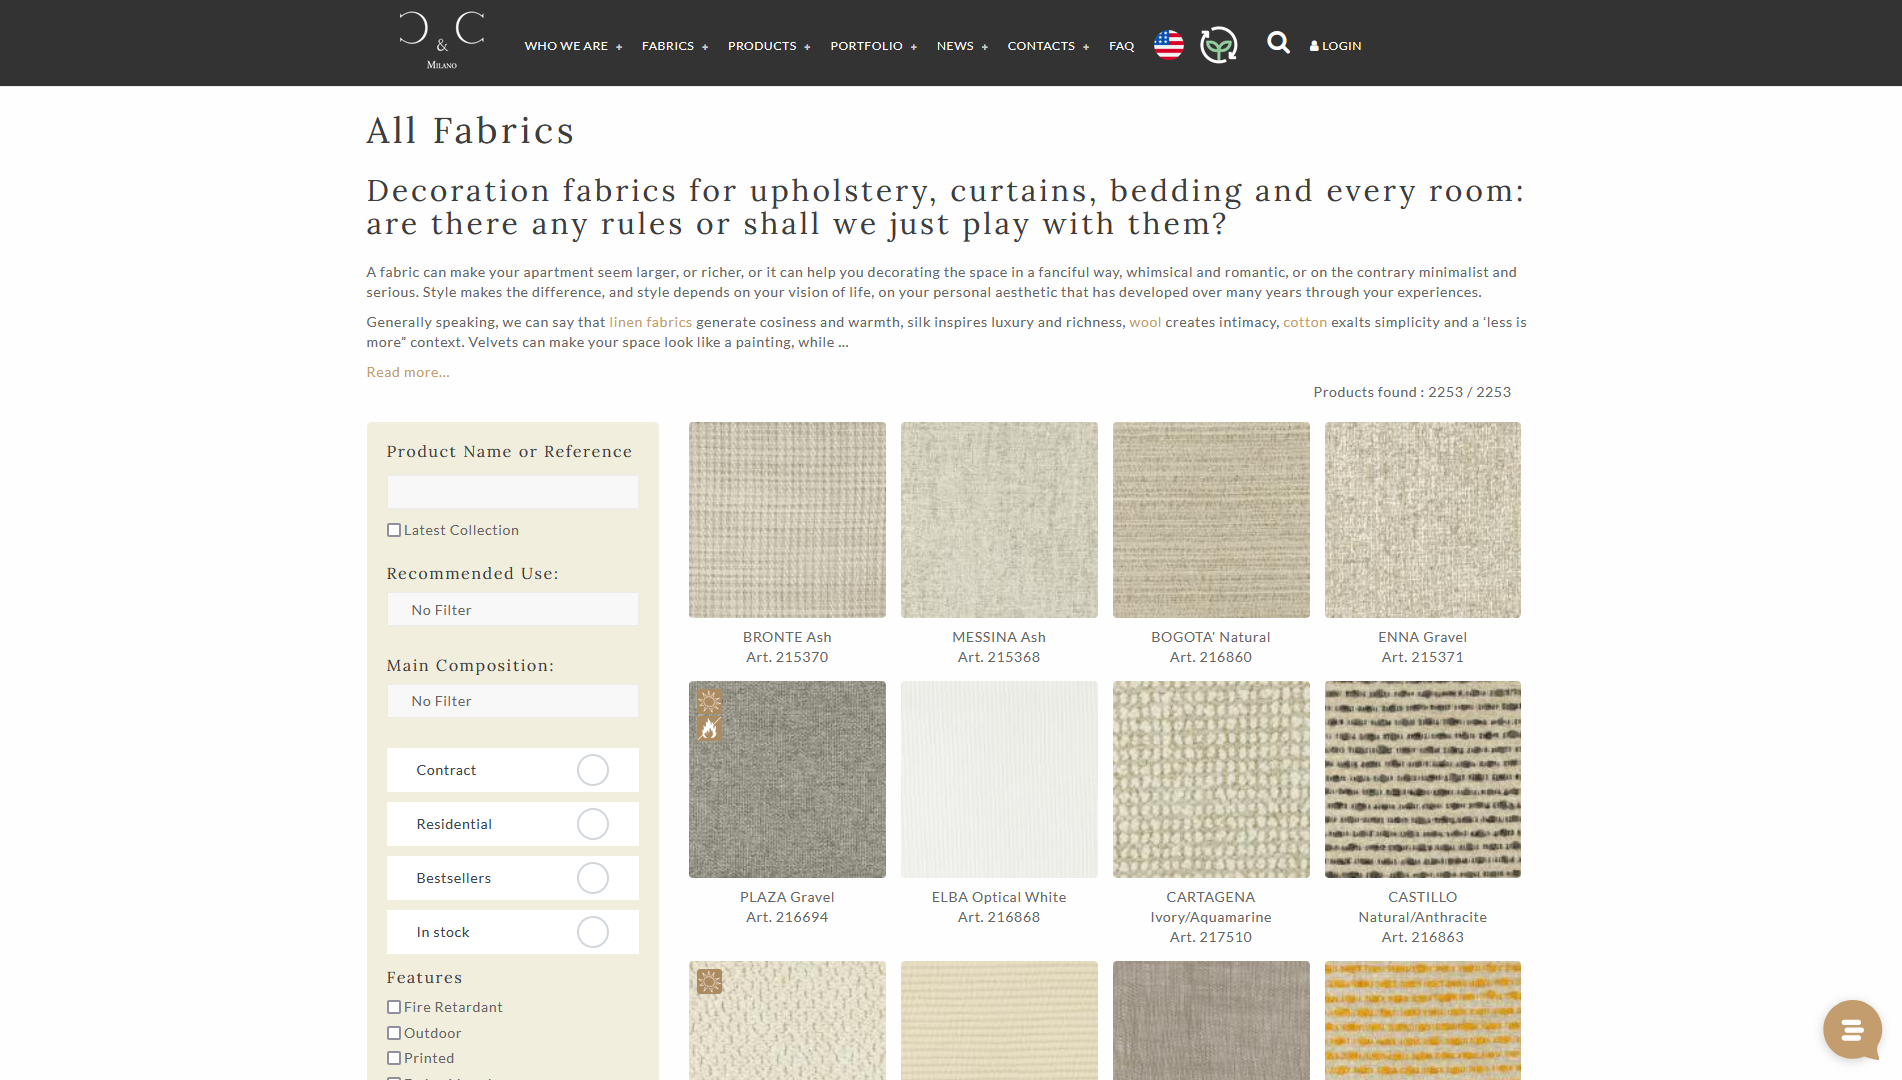Click the sun outdoor badge on PLAZA Gravel

709,701
